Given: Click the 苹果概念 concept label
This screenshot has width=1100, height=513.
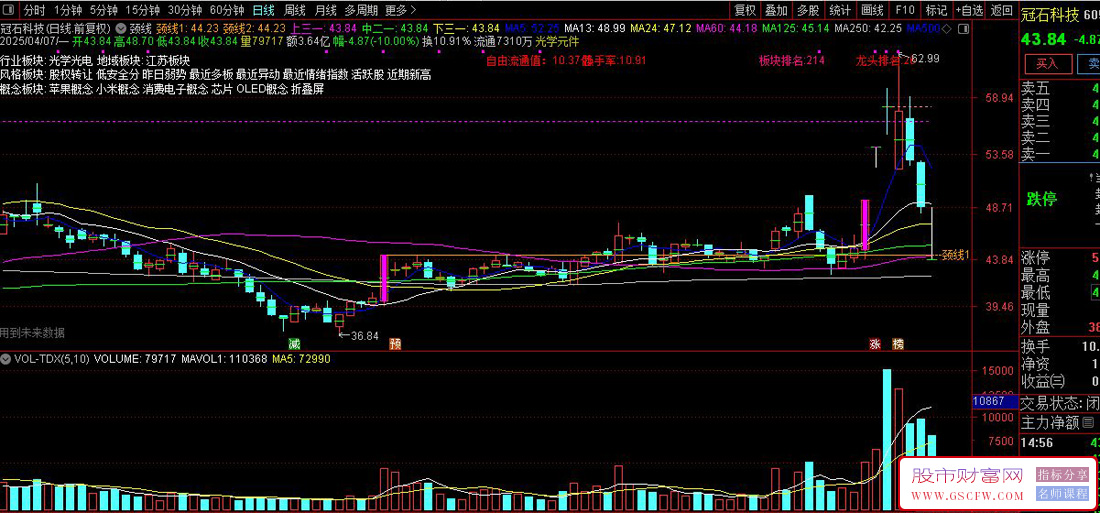Looking at the screenshot, I should click(70, 89).
